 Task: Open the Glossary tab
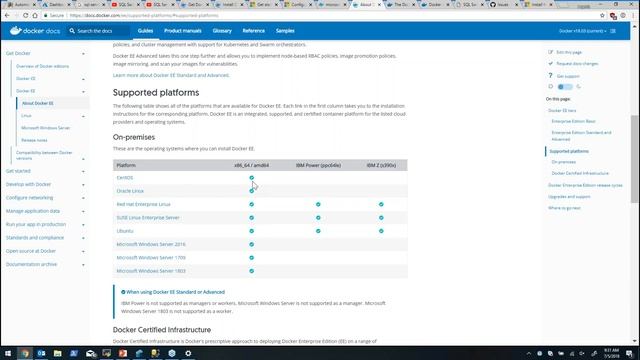pyautogui.click(x=222, y=31)
